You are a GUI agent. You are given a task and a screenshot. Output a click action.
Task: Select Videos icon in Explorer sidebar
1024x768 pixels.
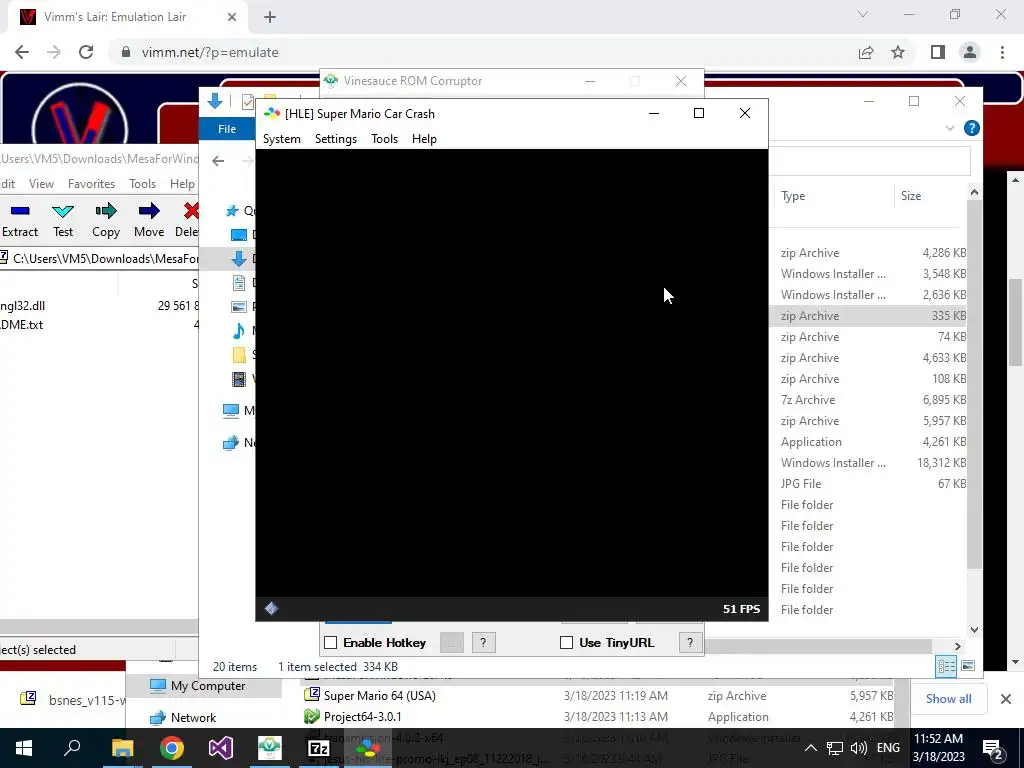(239, 379)
